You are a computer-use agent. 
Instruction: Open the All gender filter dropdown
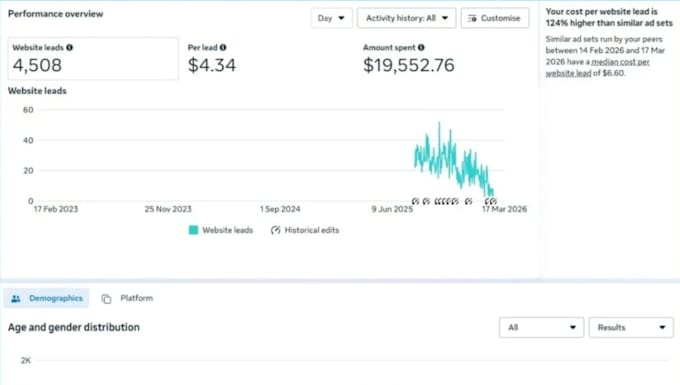(x=542, y=327)
